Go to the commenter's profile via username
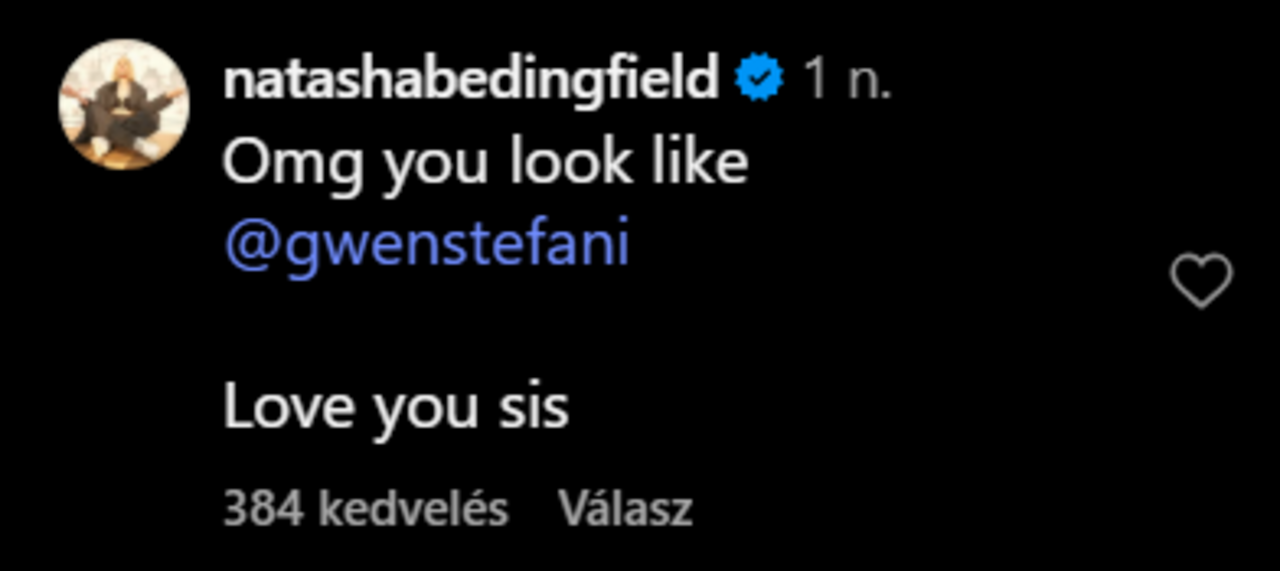 click(x=471, y=80)
